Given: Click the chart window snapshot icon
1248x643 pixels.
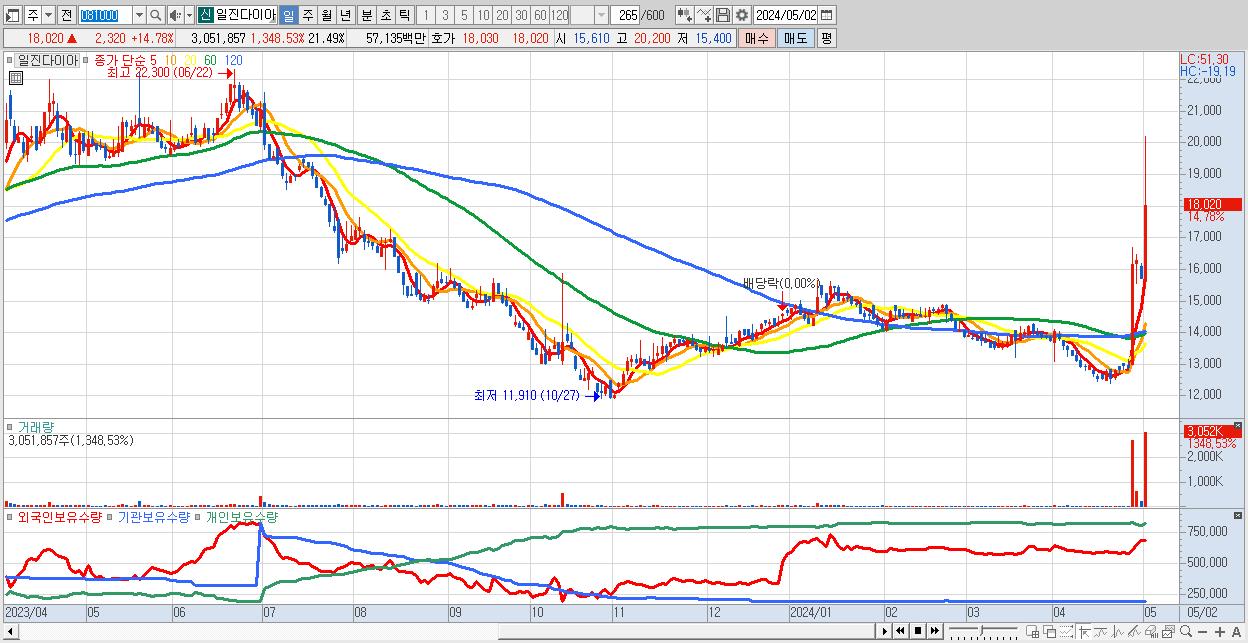Looking at the screenshot, I should [x=1168, y=632].
